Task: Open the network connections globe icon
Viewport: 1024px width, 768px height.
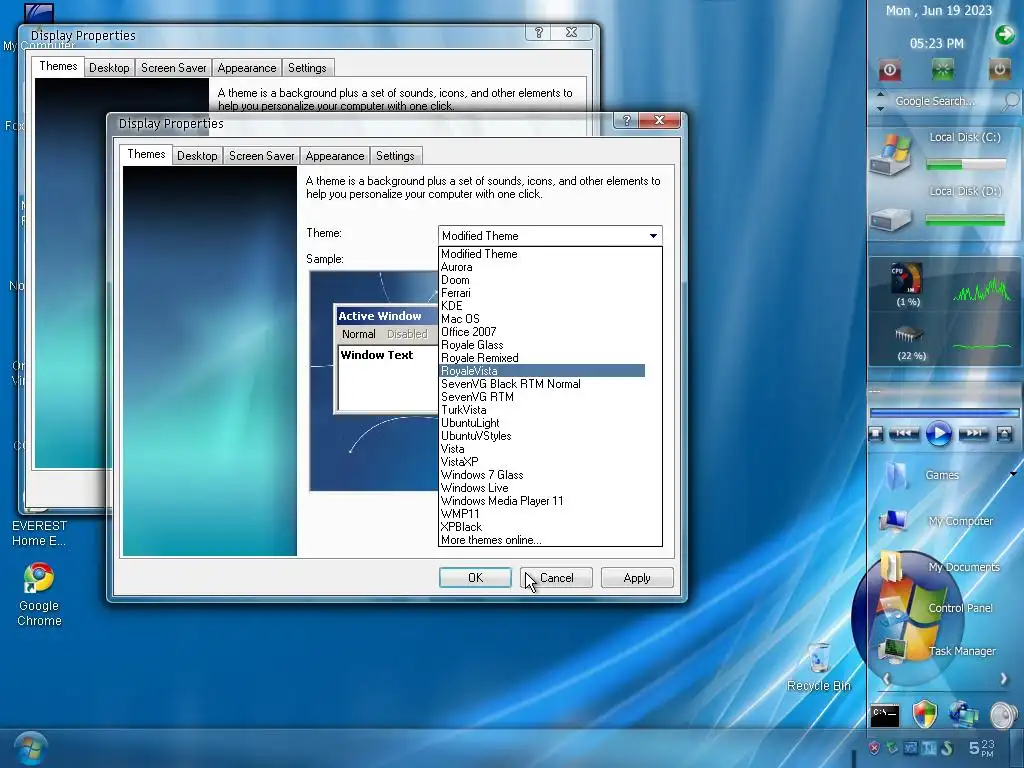Action: 964,714
